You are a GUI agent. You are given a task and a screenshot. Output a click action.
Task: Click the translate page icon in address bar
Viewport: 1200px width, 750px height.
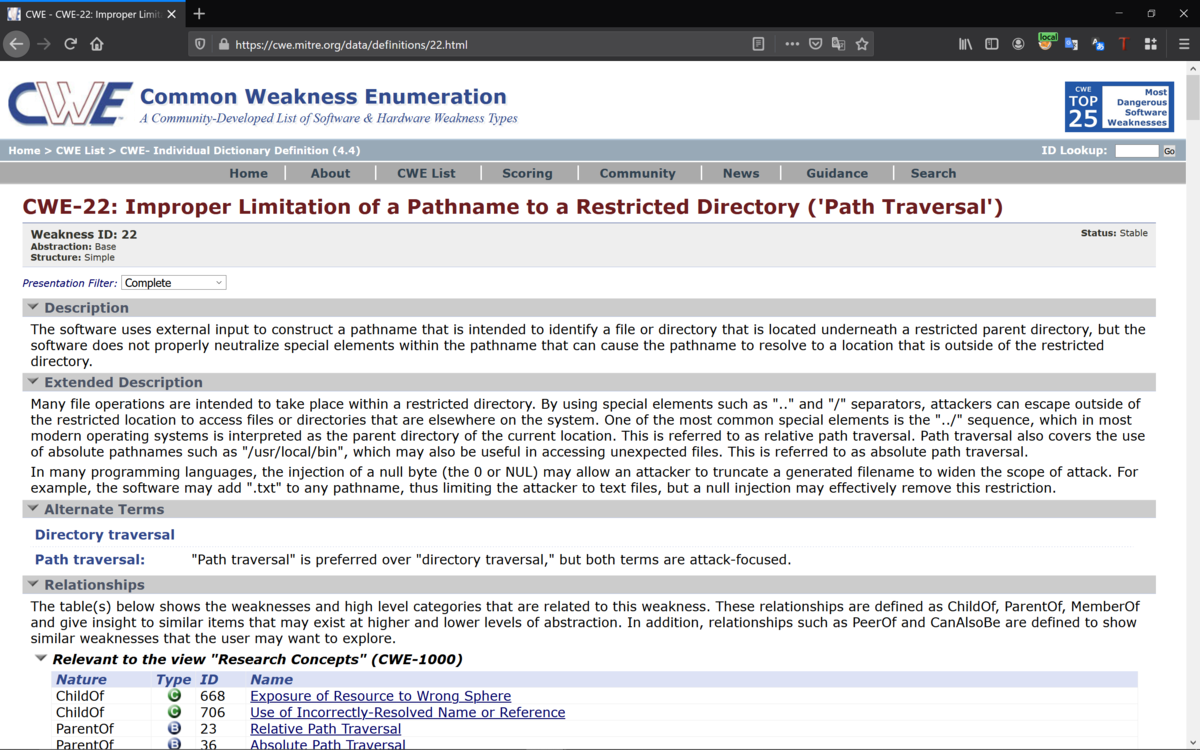click(839, 44)
